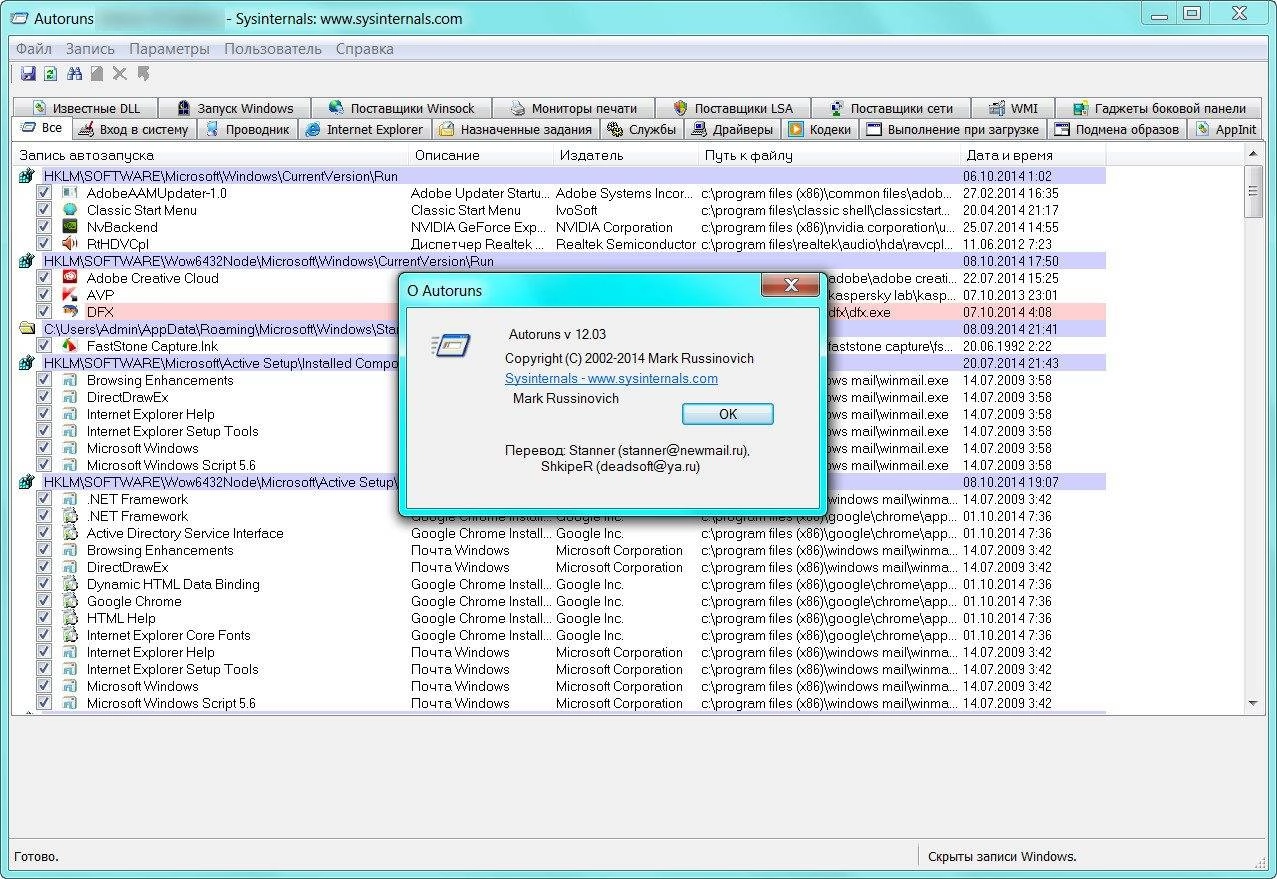Viewport: 1277px width, 879px height.
Task: Sort by Дата и время column header
Action: pos(1033,155)
